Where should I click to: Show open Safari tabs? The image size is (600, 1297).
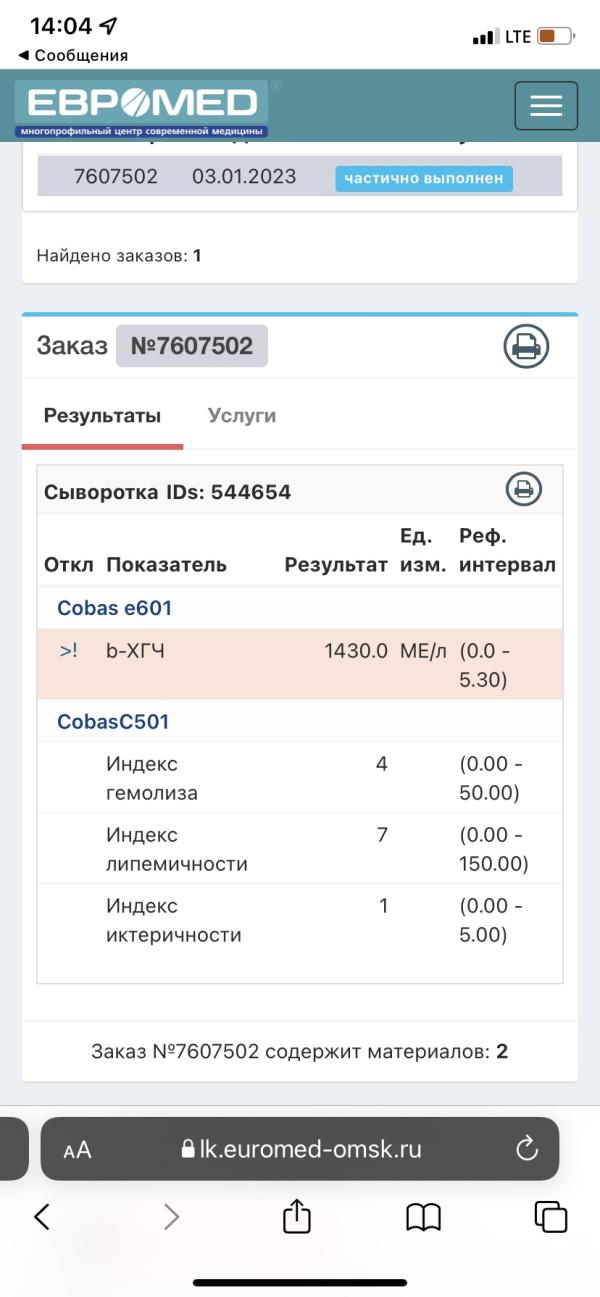coord(551,1217)
